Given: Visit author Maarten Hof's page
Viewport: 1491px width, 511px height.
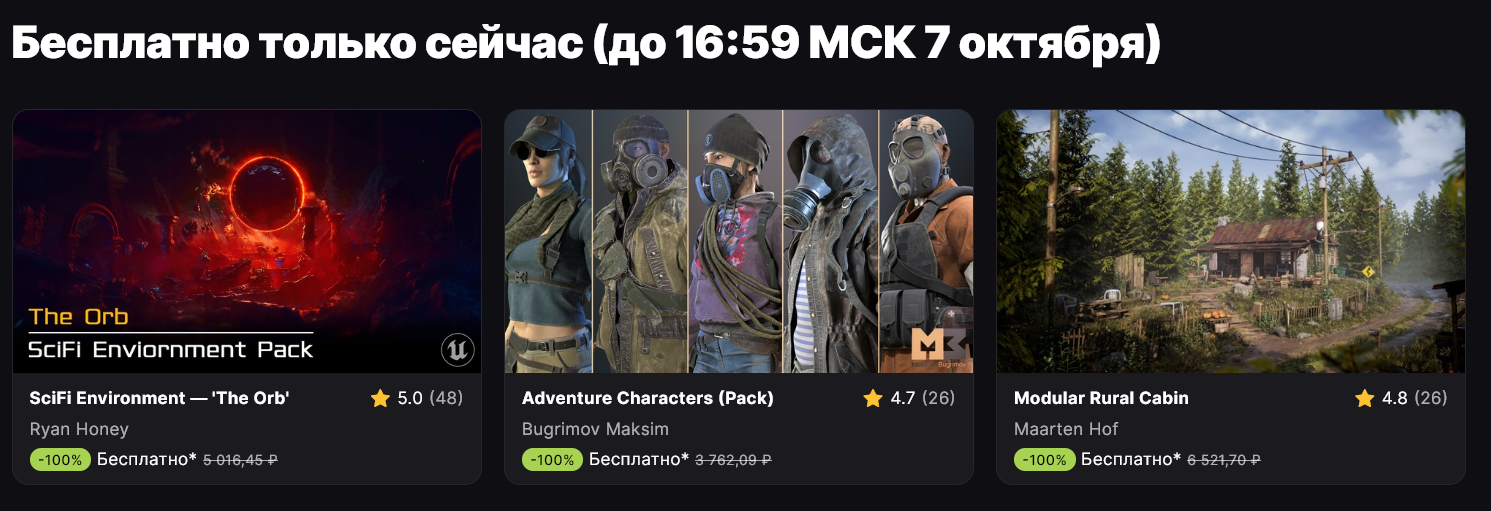Looking at the screenshot, I should point(1066,429).
